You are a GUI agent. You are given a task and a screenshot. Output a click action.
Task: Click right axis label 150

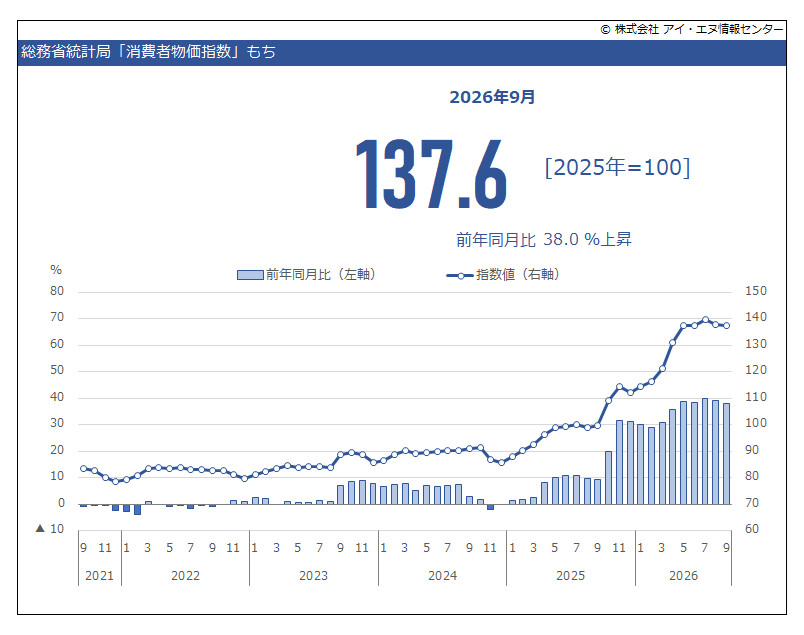click(x=756, y=291)
